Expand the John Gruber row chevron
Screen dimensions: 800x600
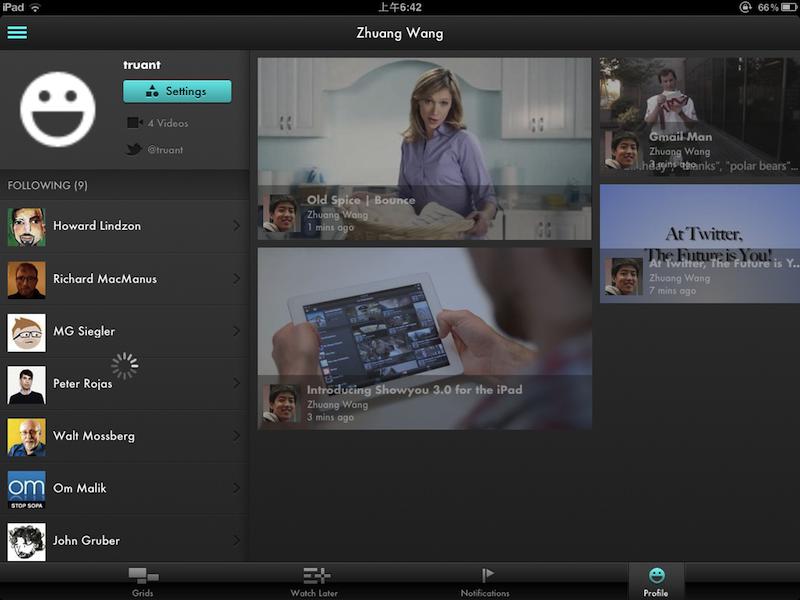[236, 540]
